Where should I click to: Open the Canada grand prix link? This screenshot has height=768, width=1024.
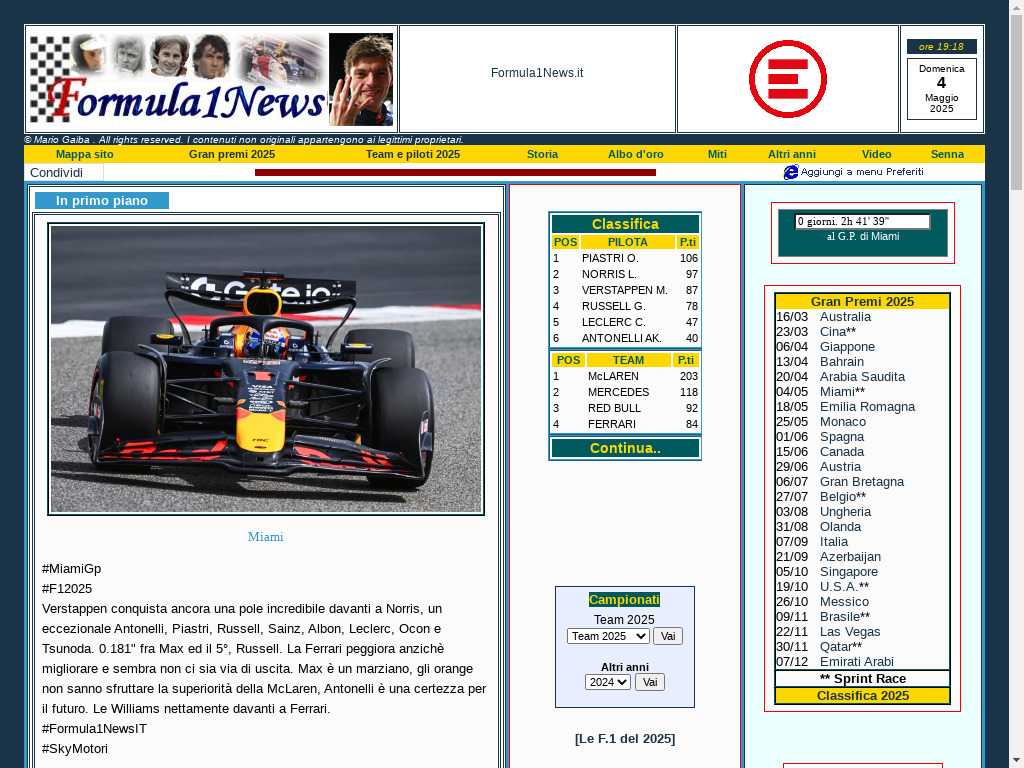[x=842, y=452]
